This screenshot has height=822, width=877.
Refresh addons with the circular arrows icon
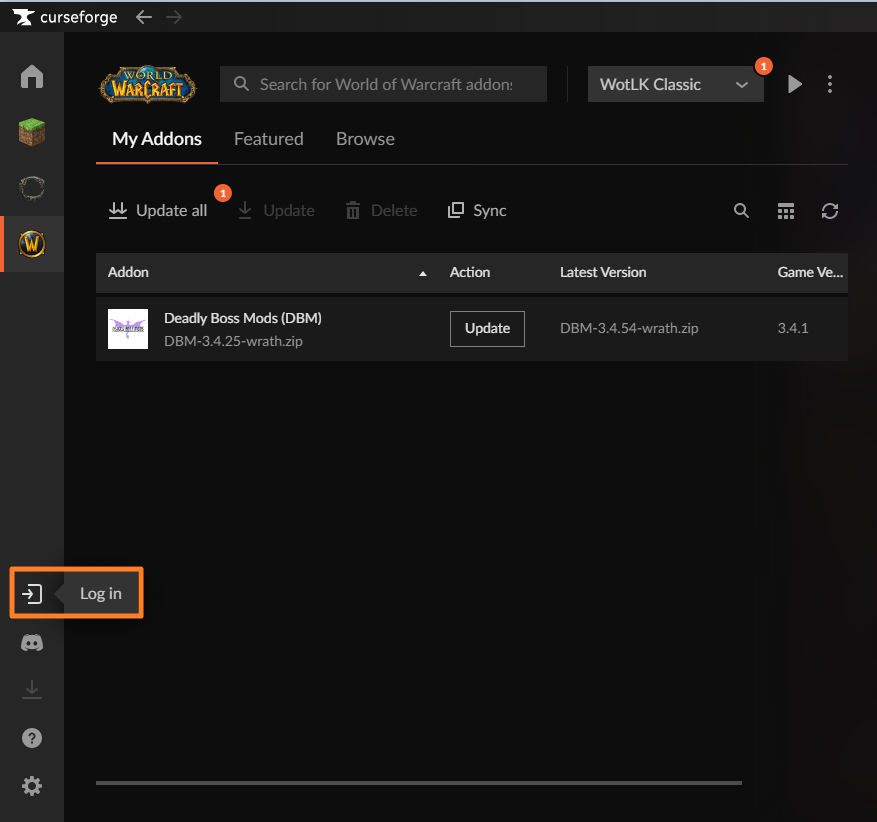click(830, 211)
